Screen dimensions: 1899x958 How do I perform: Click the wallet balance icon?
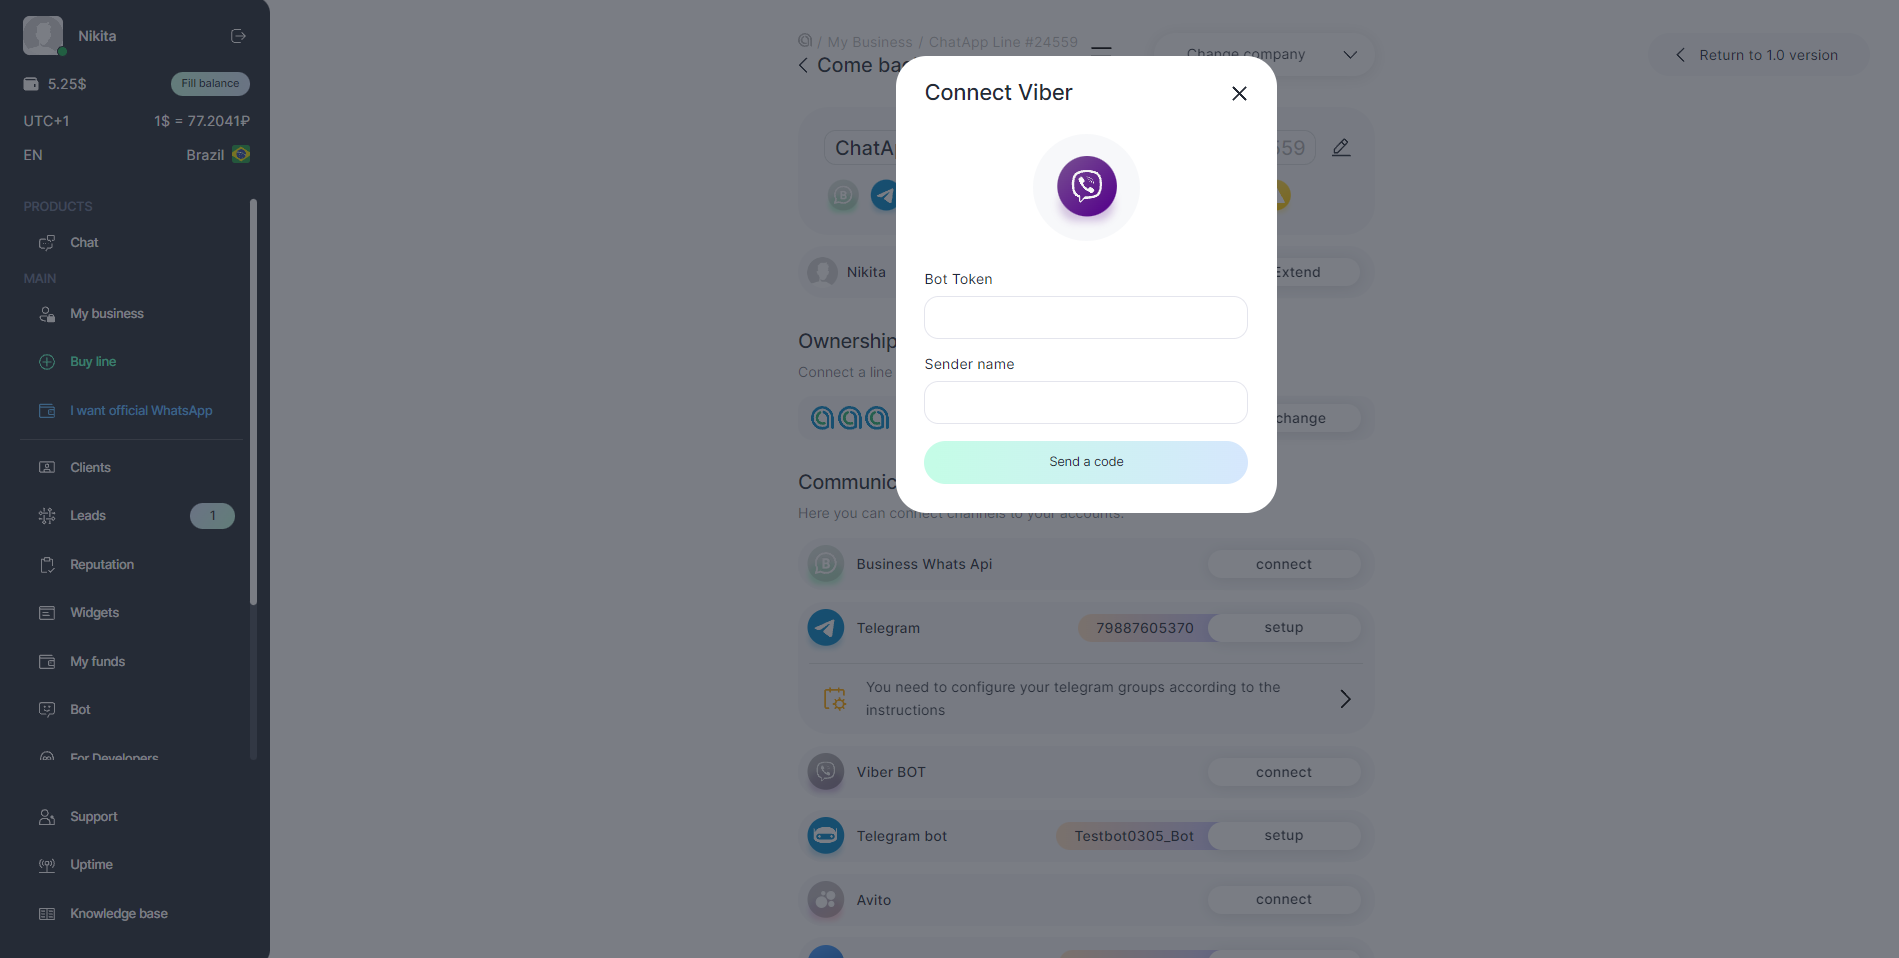click(31, 84)
